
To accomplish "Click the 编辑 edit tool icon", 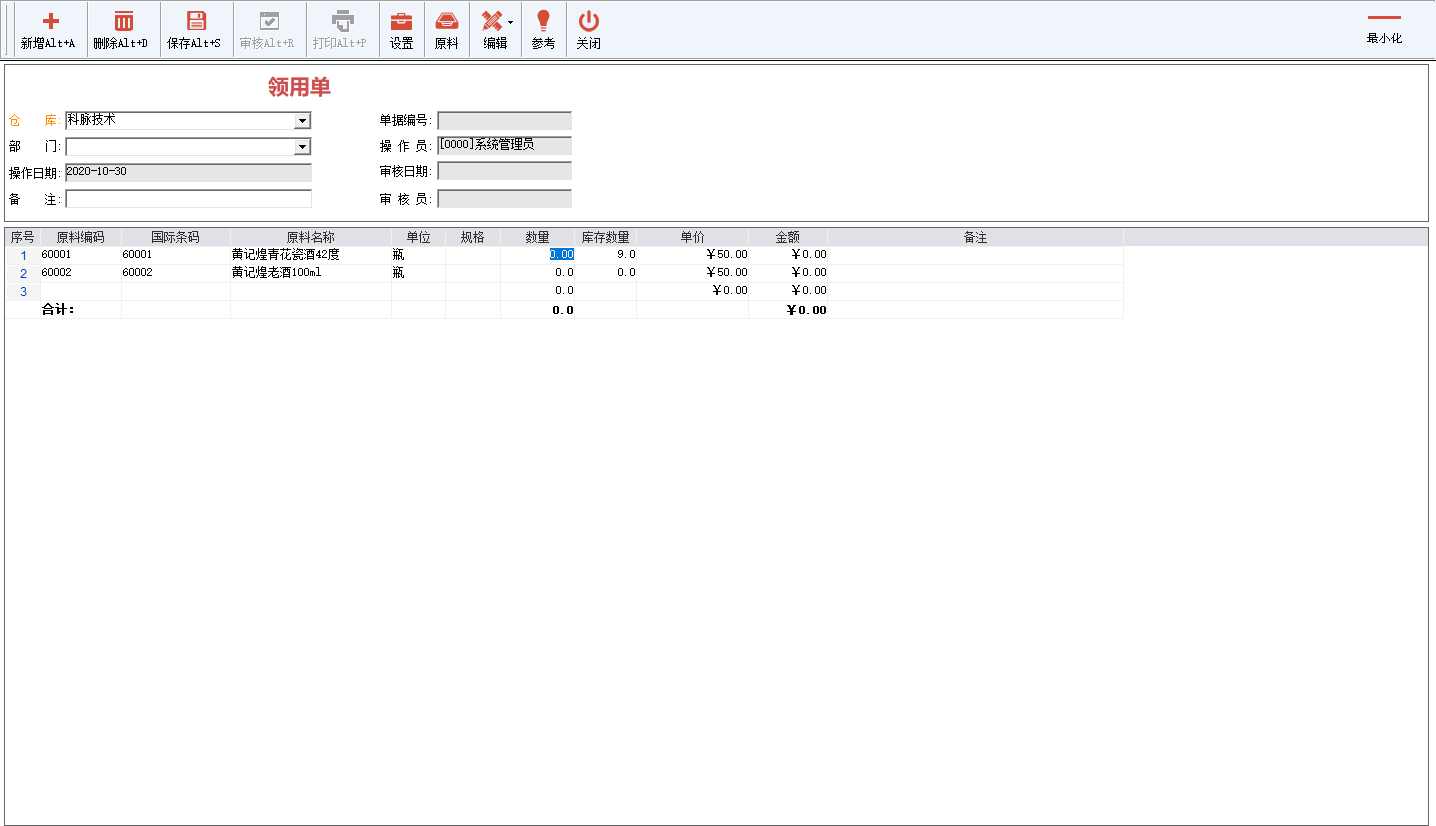I will click(492, 21).
